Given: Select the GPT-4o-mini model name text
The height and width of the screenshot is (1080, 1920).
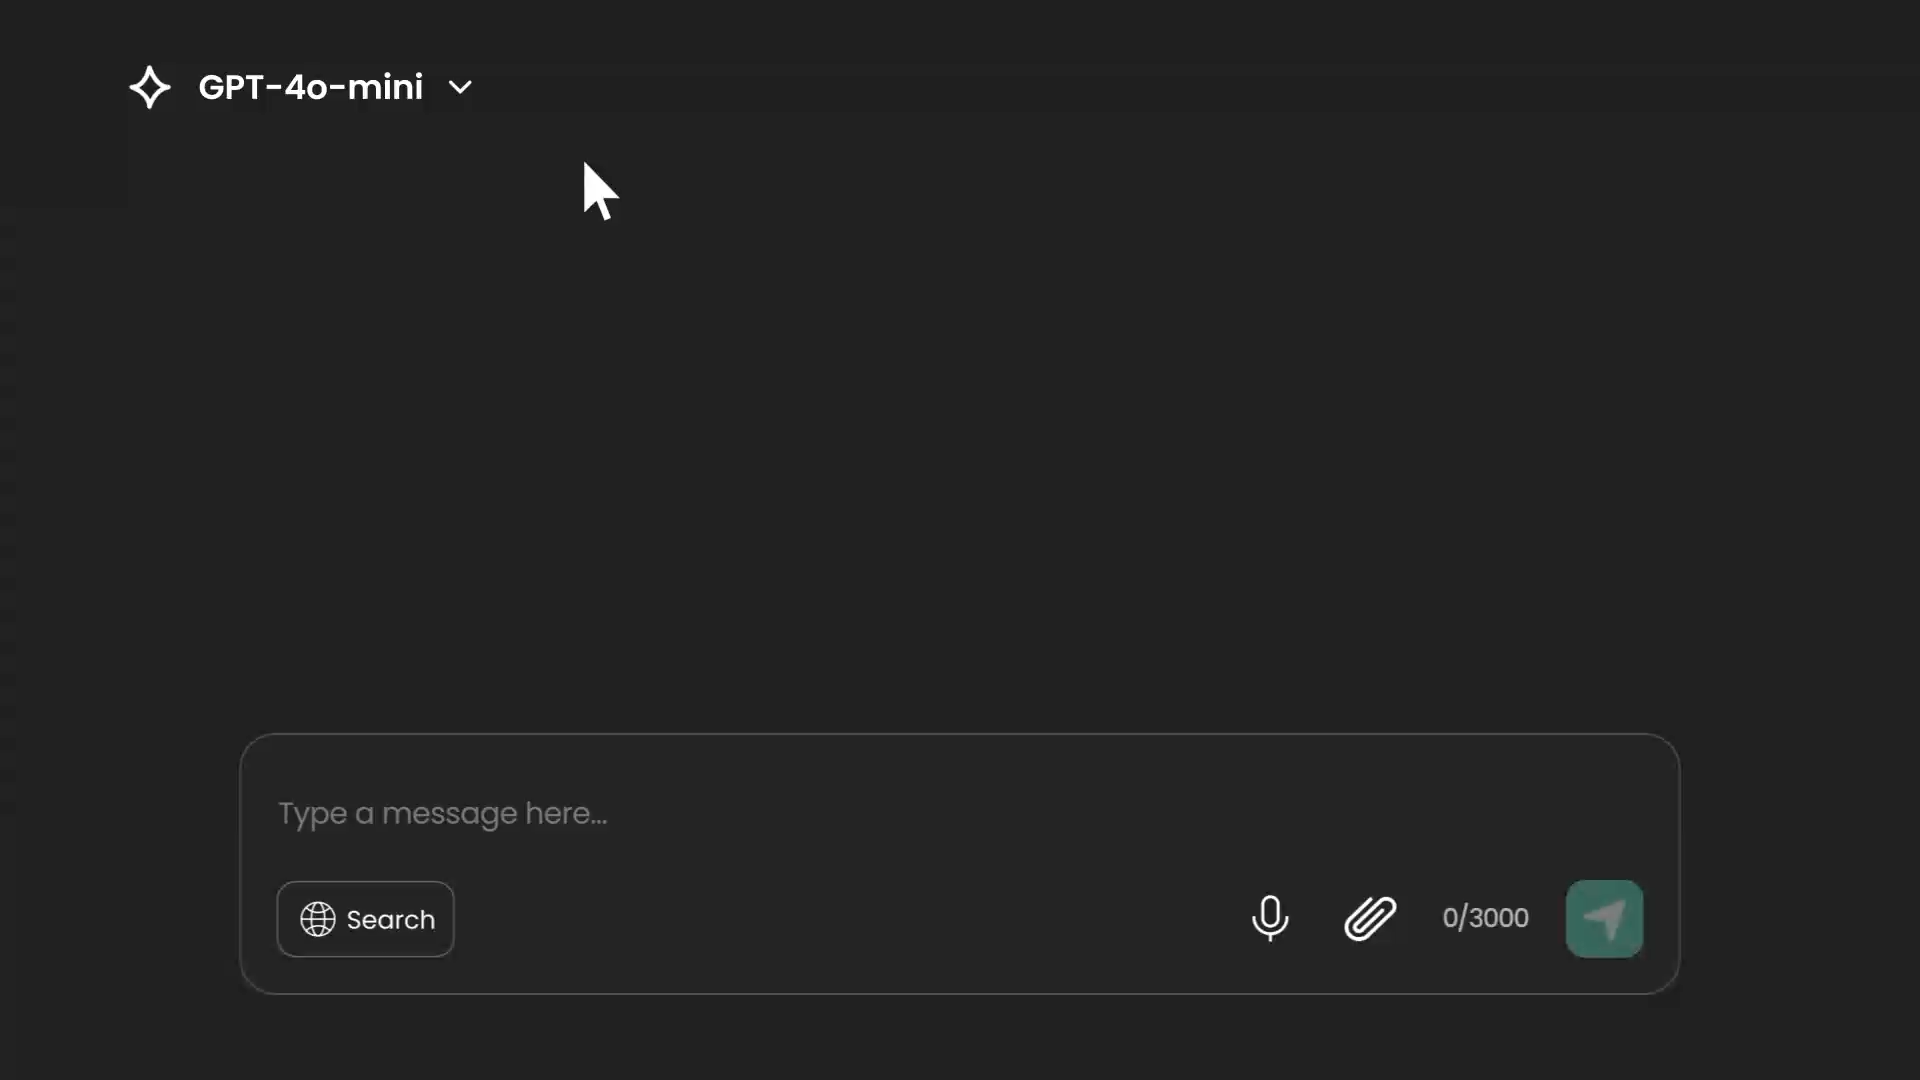Looking at the screenshot, I should pos(311,87).
